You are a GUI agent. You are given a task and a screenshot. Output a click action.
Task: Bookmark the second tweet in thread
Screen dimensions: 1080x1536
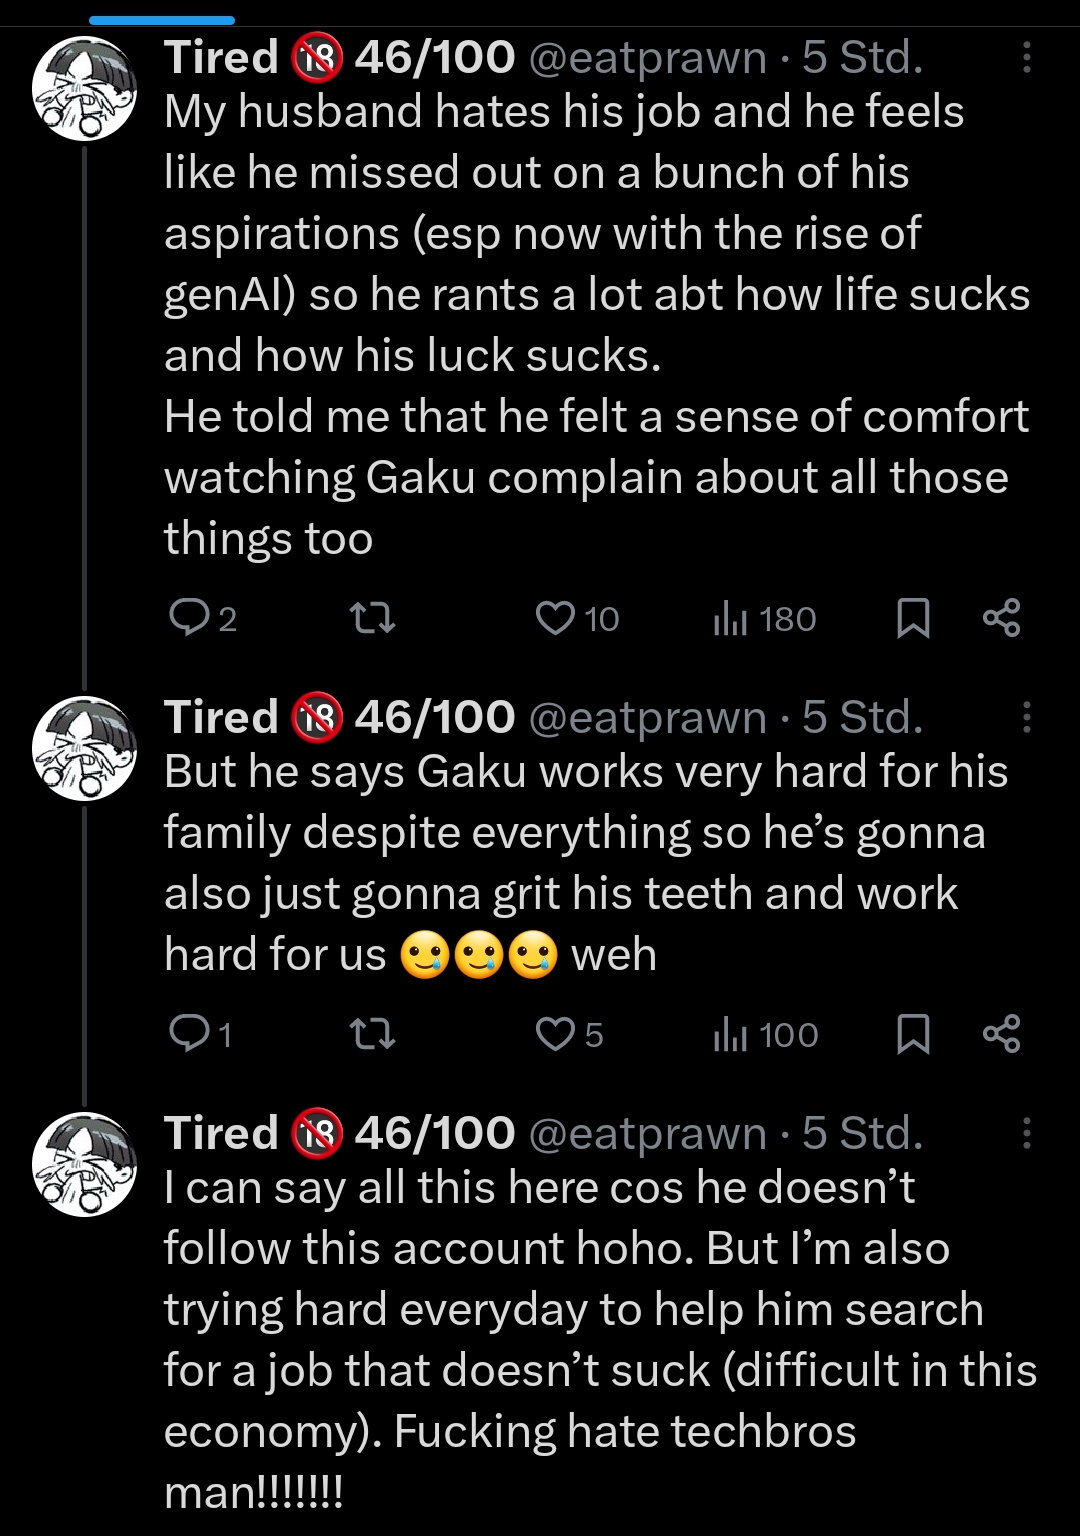[912, 1034]
